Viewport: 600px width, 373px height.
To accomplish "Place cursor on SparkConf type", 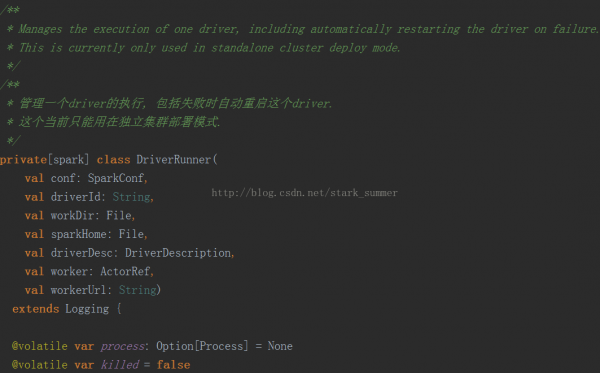I will [x=116, y=178].
